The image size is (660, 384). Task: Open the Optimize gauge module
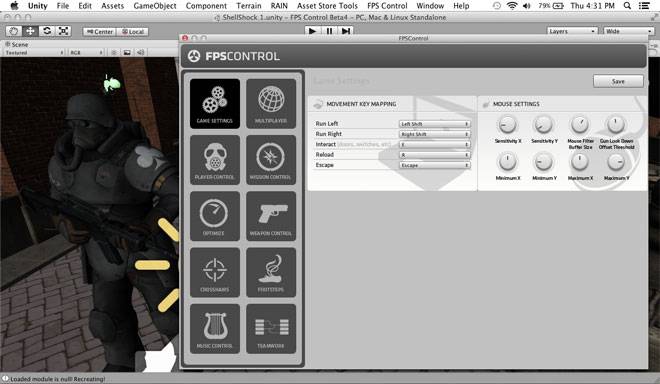(215, 216)
